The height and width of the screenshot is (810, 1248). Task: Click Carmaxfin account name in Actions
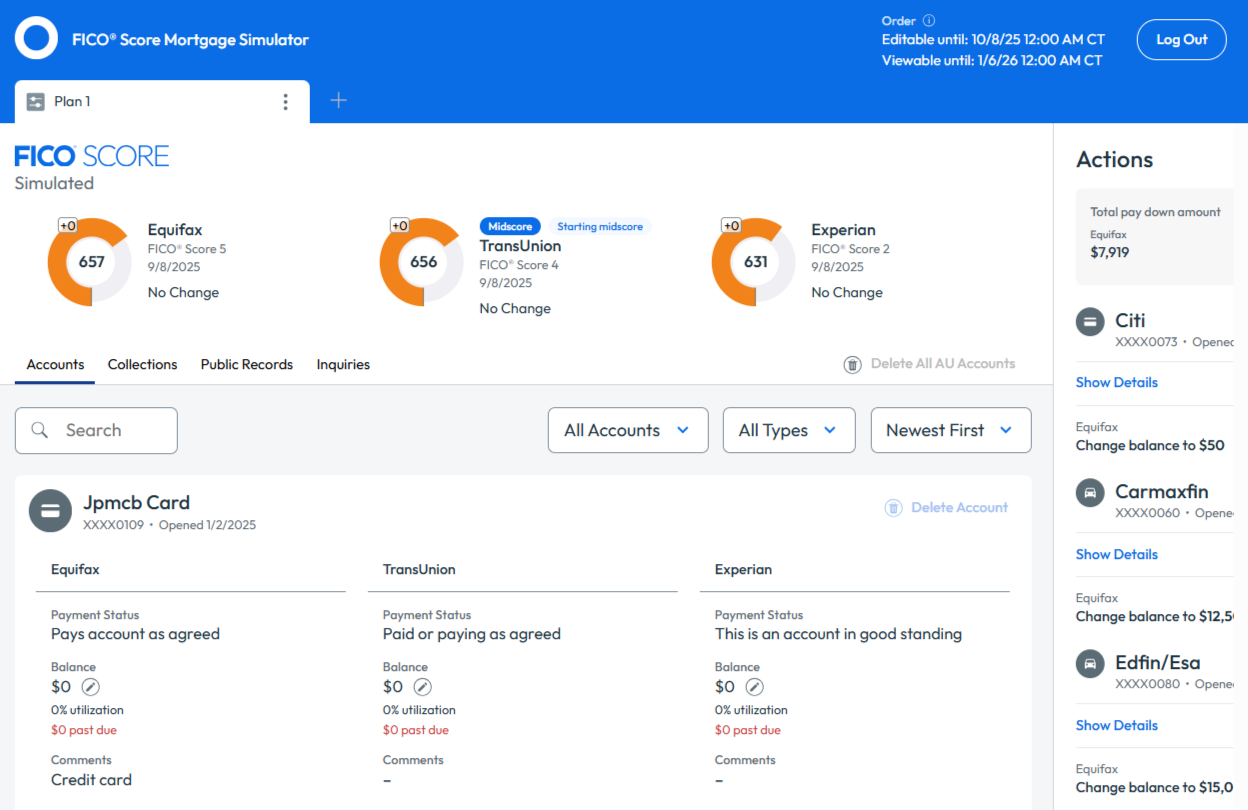tap(1161, 492)
